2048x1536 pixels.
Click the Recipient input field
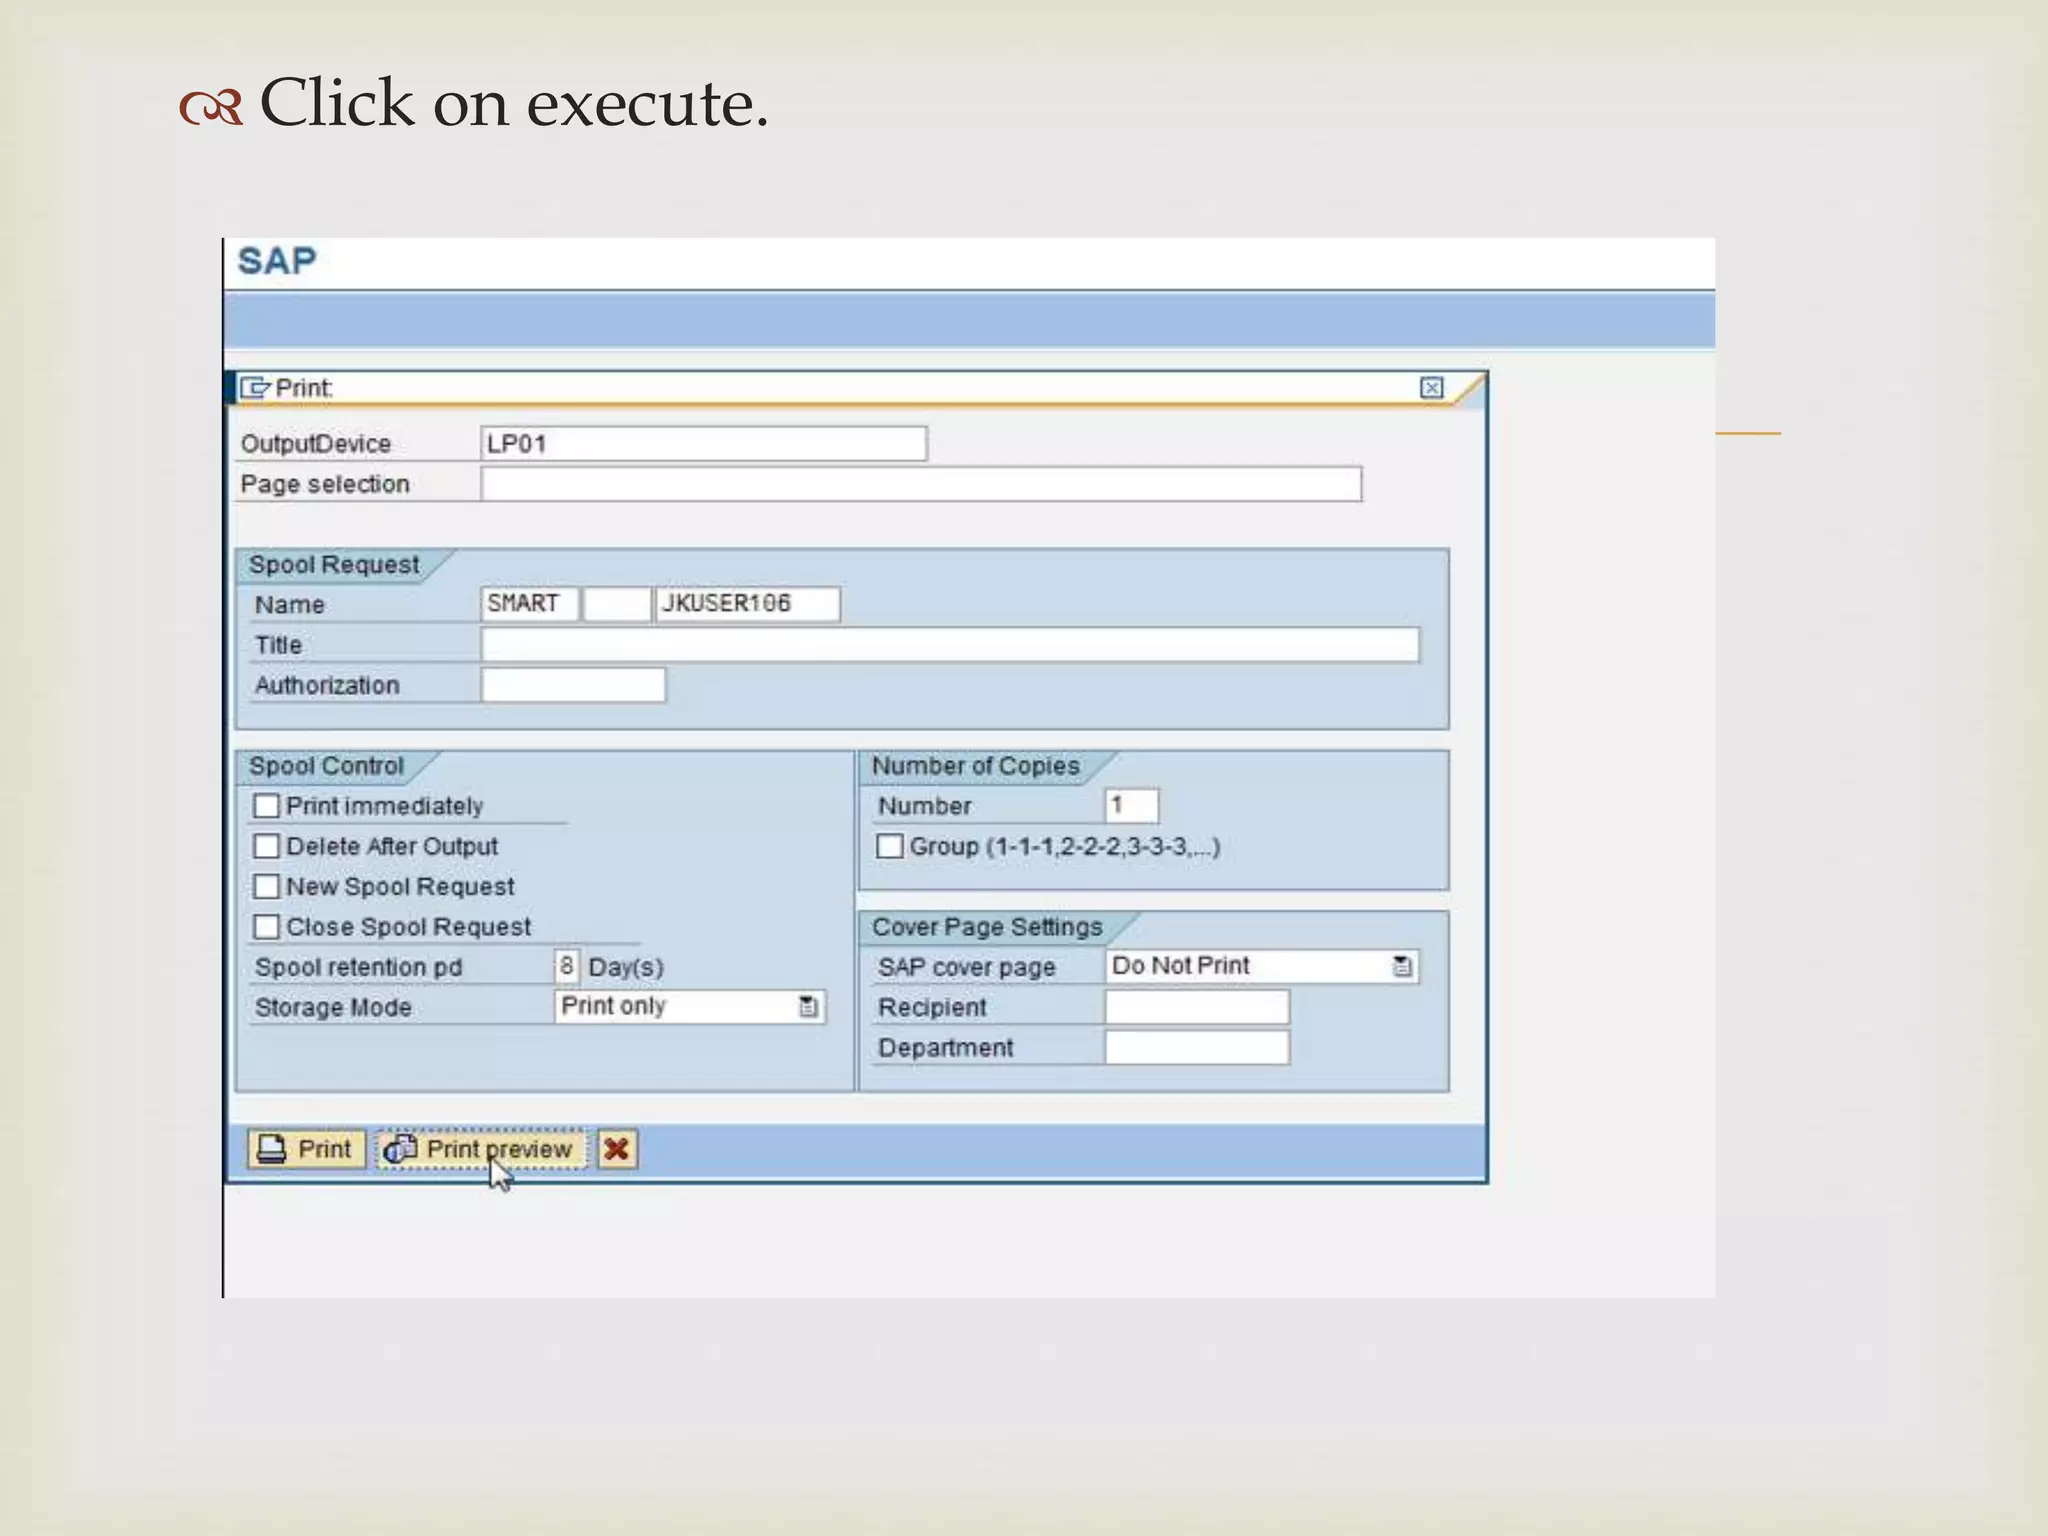click(1196, 1007)
